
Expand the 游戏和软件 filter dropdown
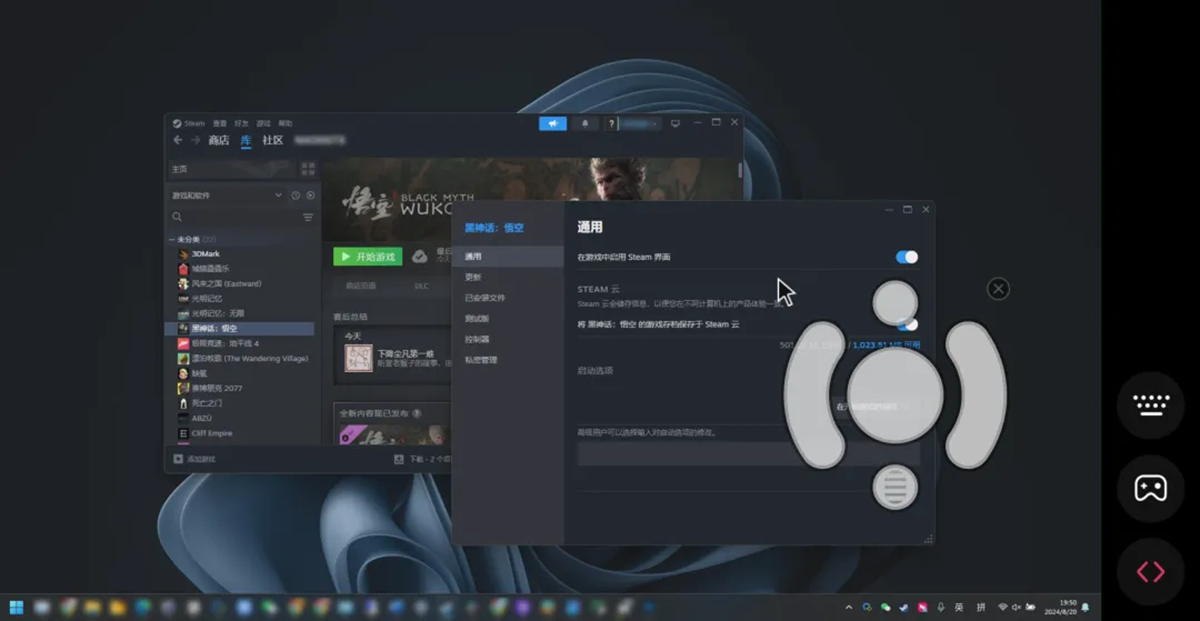(227, 195)
